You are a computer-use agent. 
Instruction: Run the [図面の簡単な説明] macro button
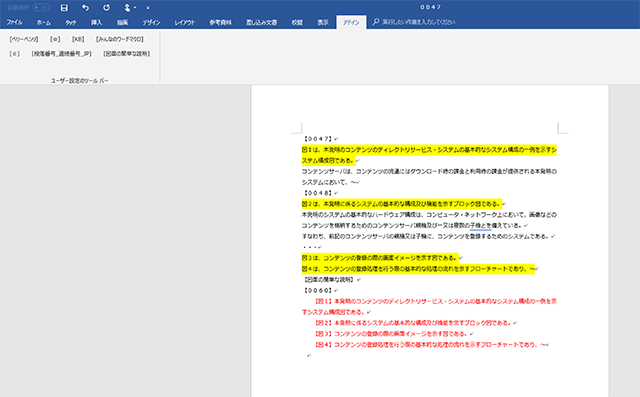click(127, 53)
